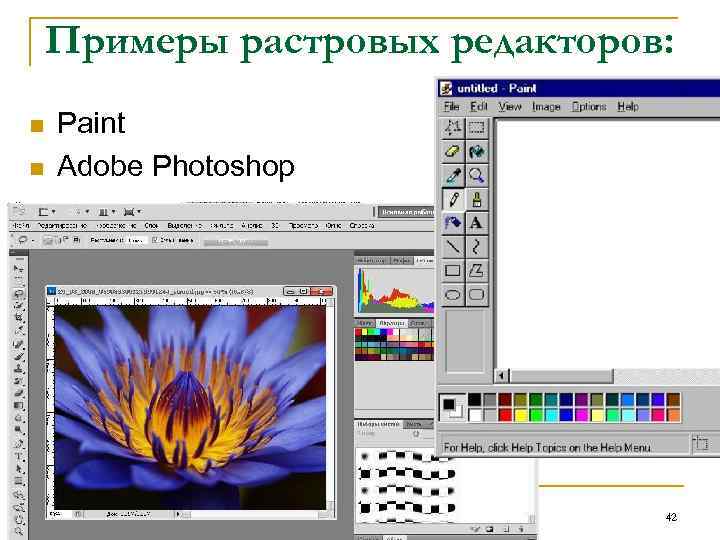Open Photoshop's Окно menu
The image size is (720, 540).
333,225
